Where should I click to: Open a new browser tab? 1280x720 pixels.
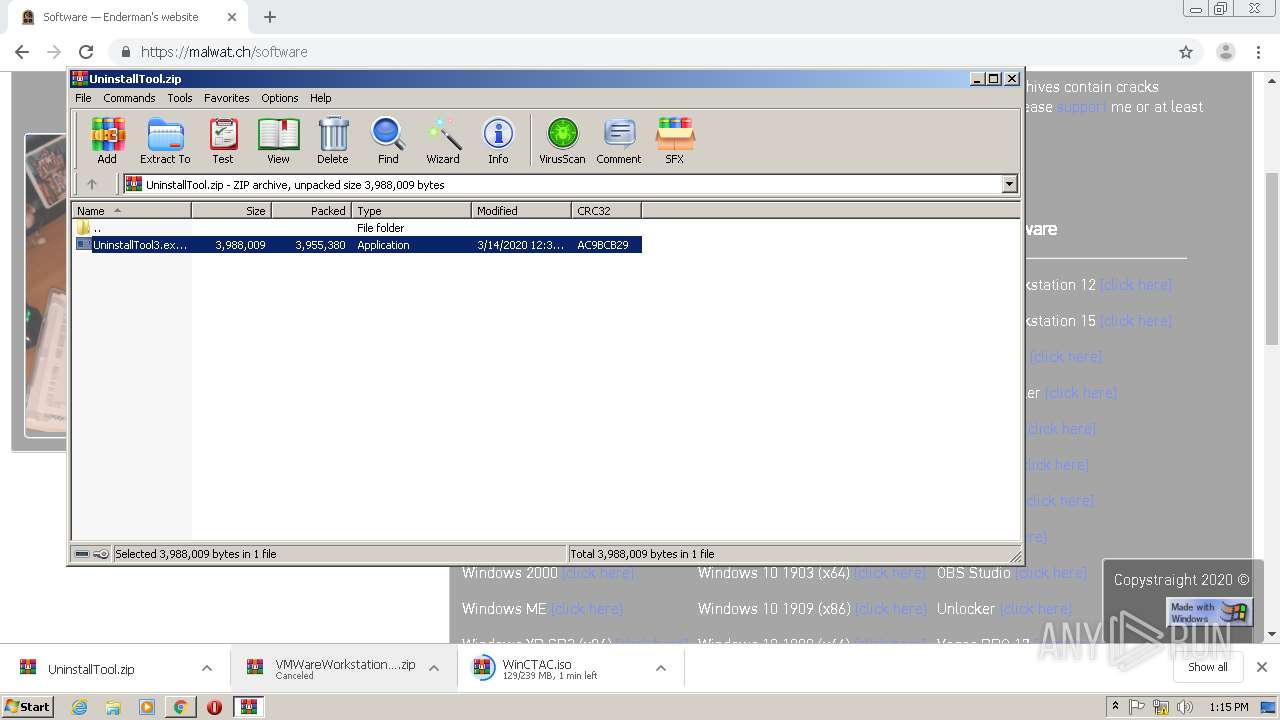point(270,17)
